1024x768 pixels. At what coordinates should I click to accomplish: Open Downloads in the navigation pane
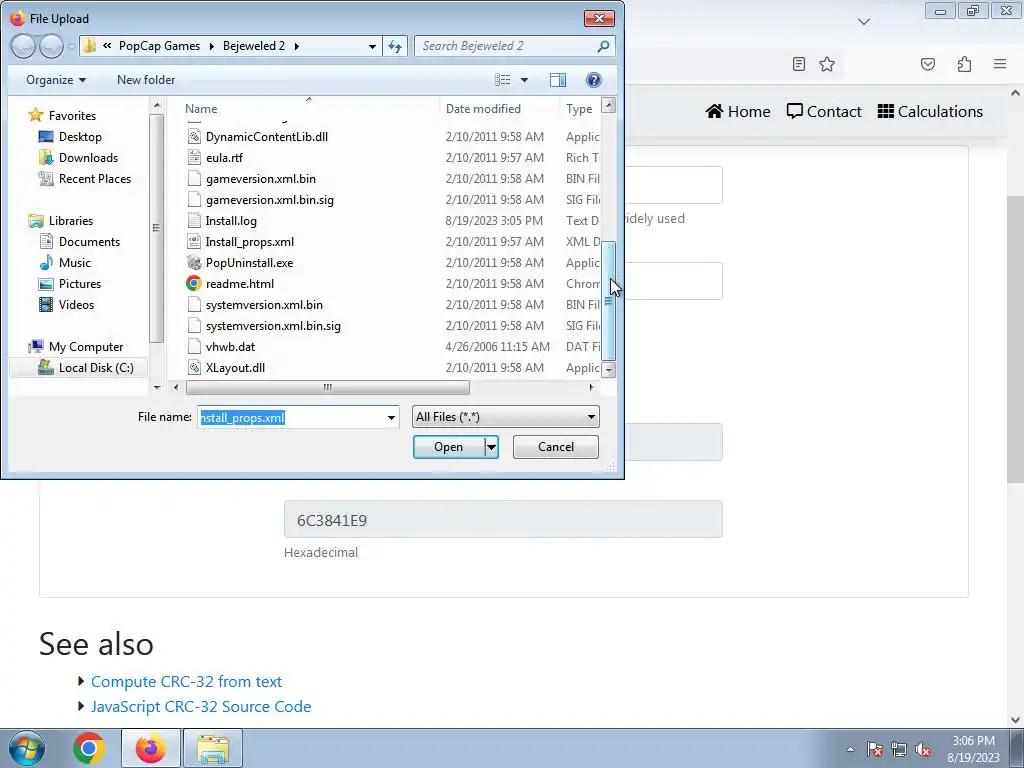point(88,157)
